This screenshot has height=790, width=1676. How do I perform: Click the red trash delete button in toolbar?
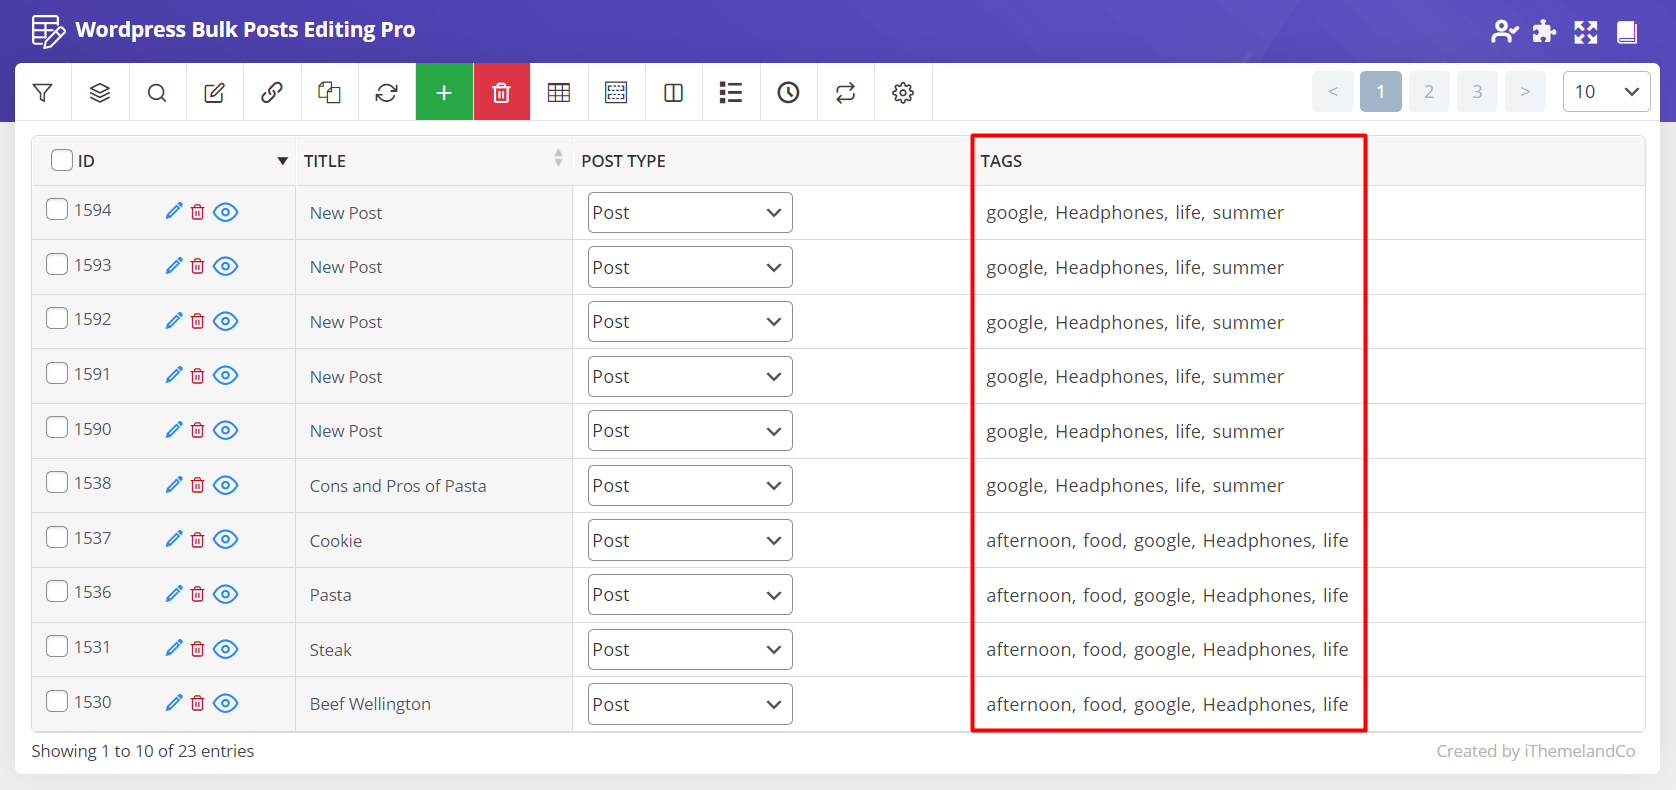[x=501, y=92]
